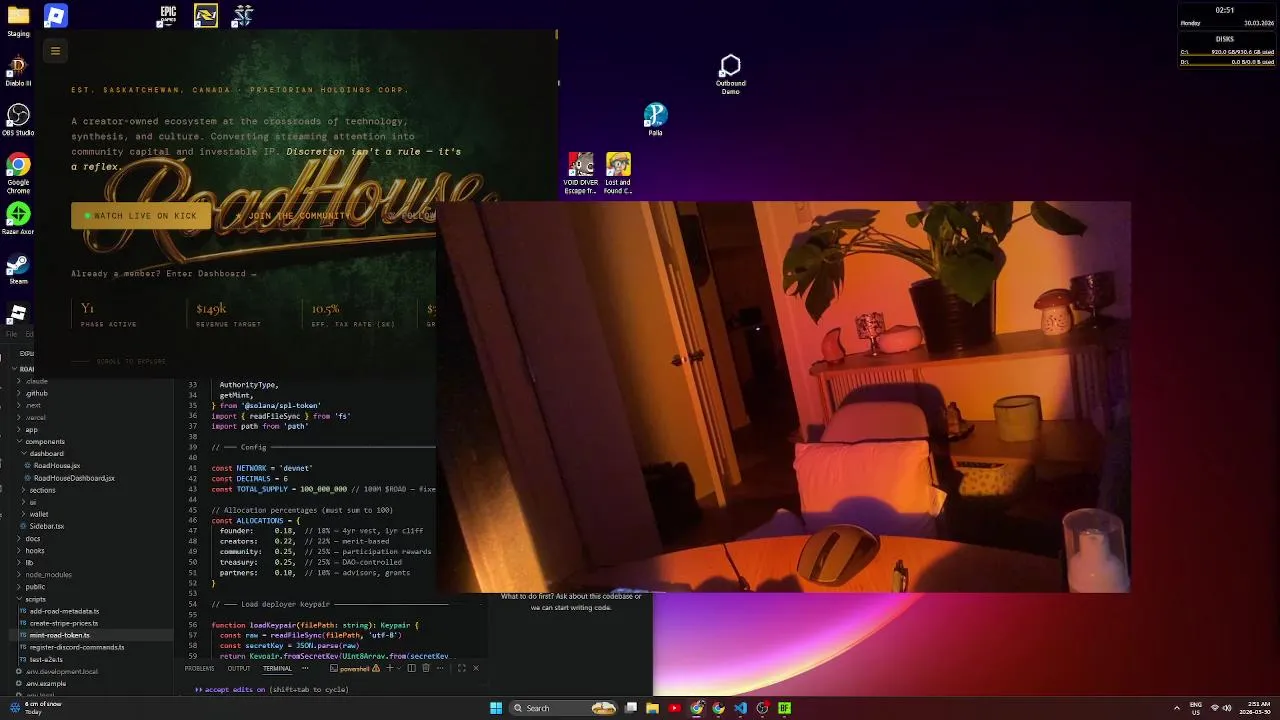Show hidden system tray icons
Screen dimensions: 1280x720
[x=1177, y=708]
